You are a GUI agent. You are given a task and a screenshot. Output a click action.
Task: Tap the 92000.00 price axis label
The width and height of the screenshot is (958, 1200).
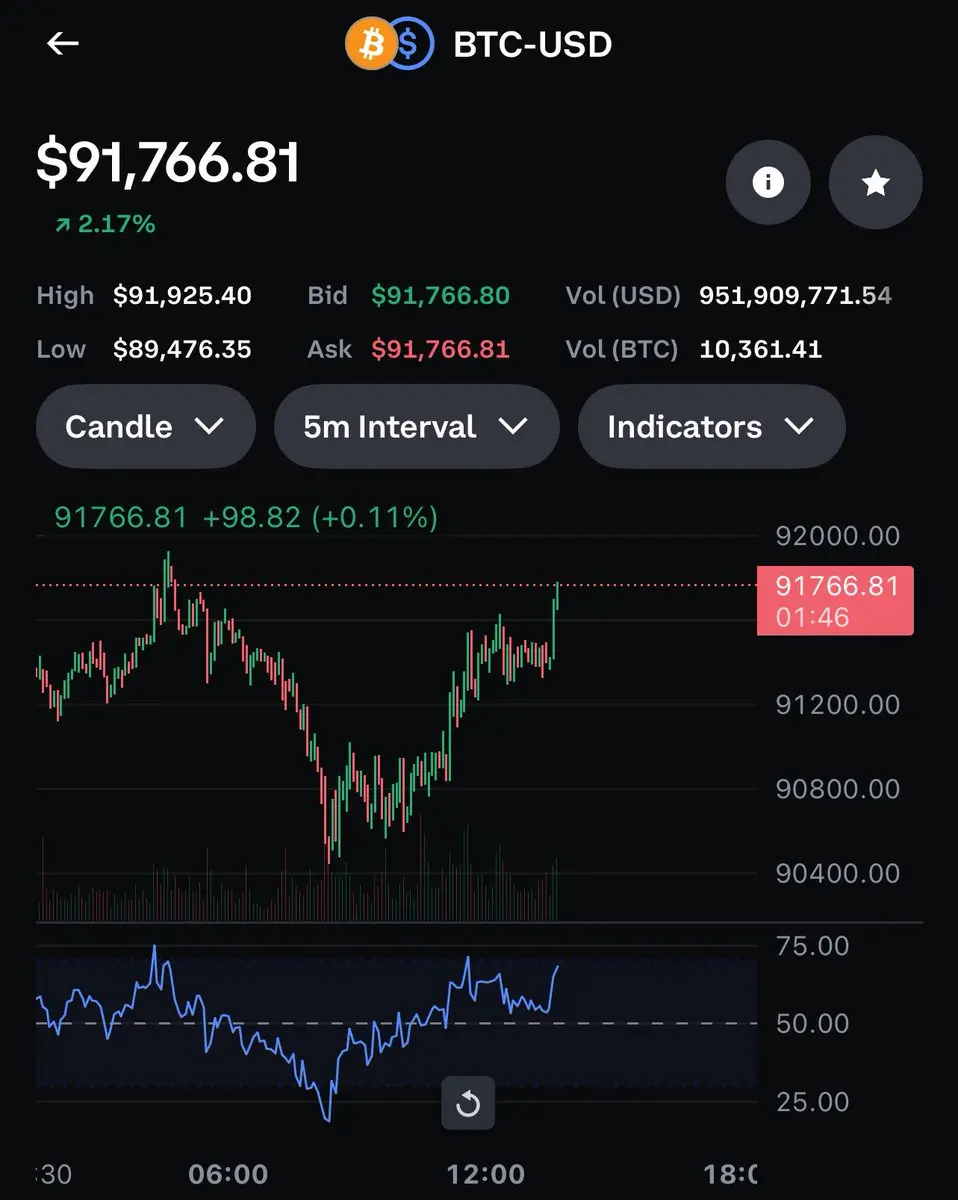tap(838, 536)
